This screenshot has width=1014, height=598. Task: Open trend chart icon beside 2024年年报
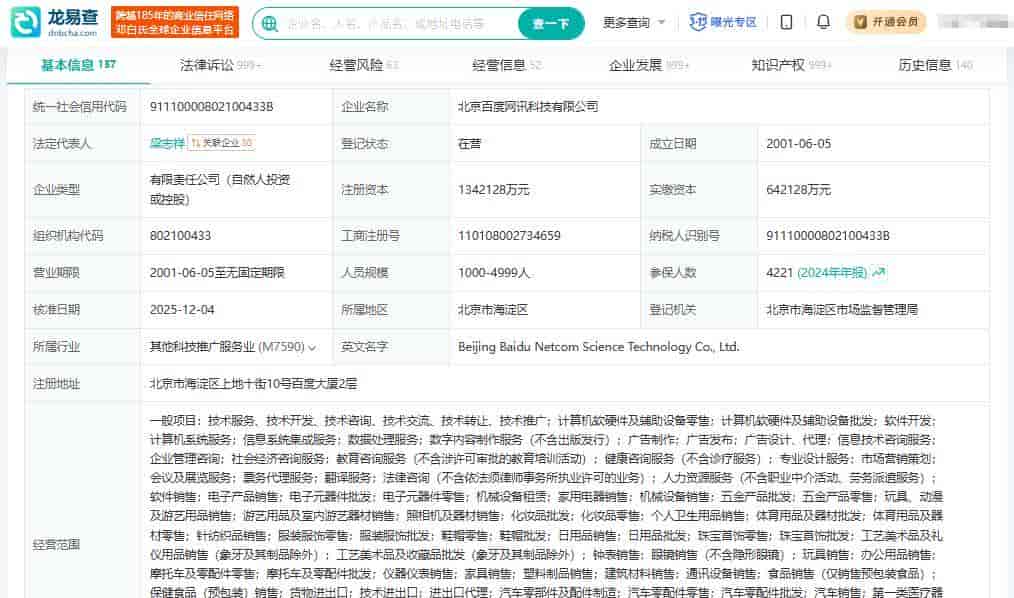pos(879,273)
